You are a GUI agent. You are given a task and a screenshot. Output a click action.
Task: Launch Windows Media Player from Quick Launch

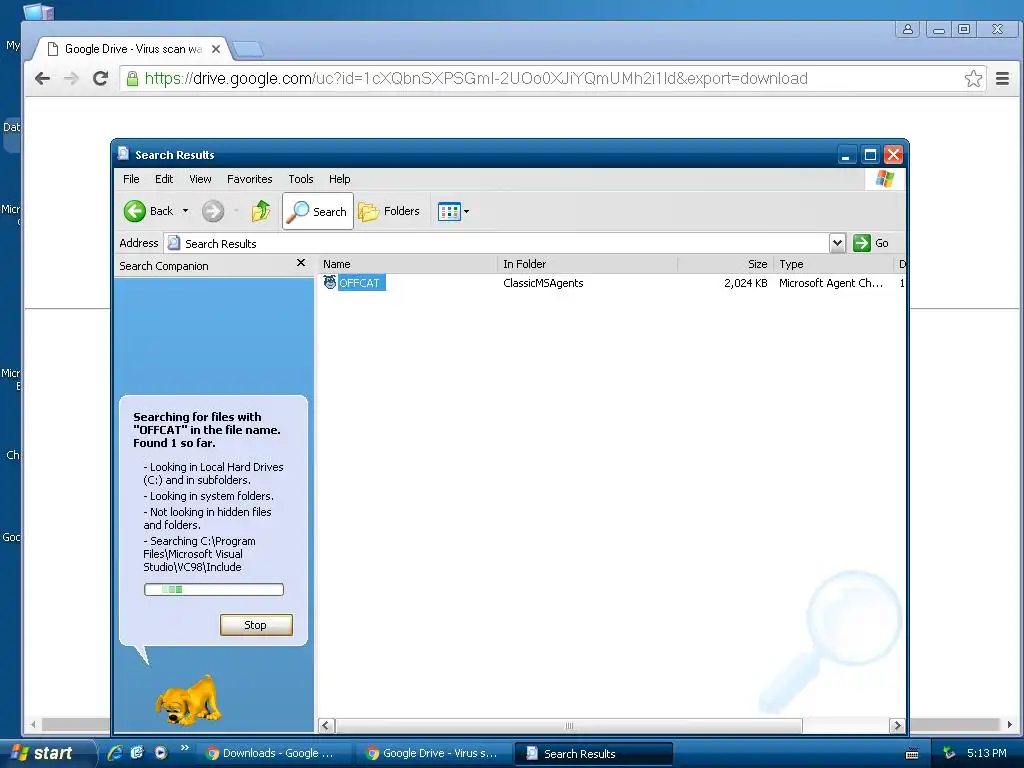(160, 753)
